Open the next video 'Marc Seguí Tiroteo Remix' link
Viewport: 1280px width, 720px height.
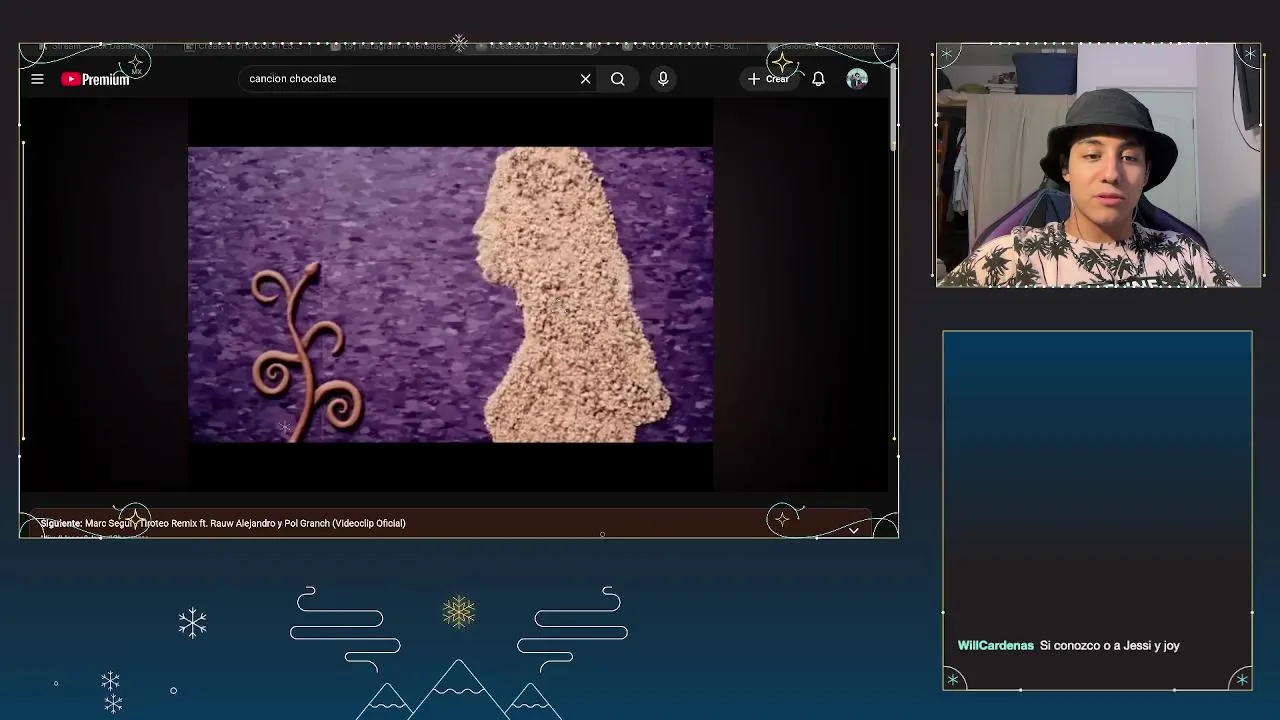pyautogui.click(x=245, y=523)
